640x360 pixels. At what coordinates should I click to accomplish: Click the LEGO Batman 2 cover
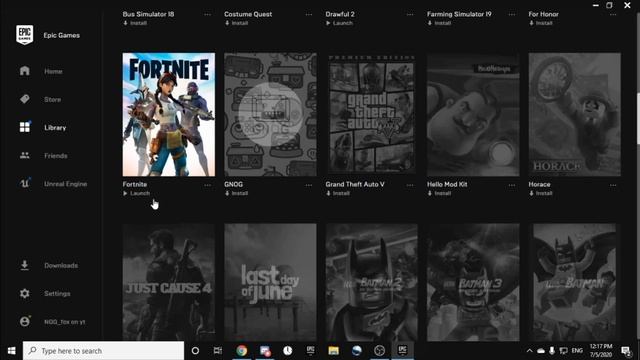[371, 282]
